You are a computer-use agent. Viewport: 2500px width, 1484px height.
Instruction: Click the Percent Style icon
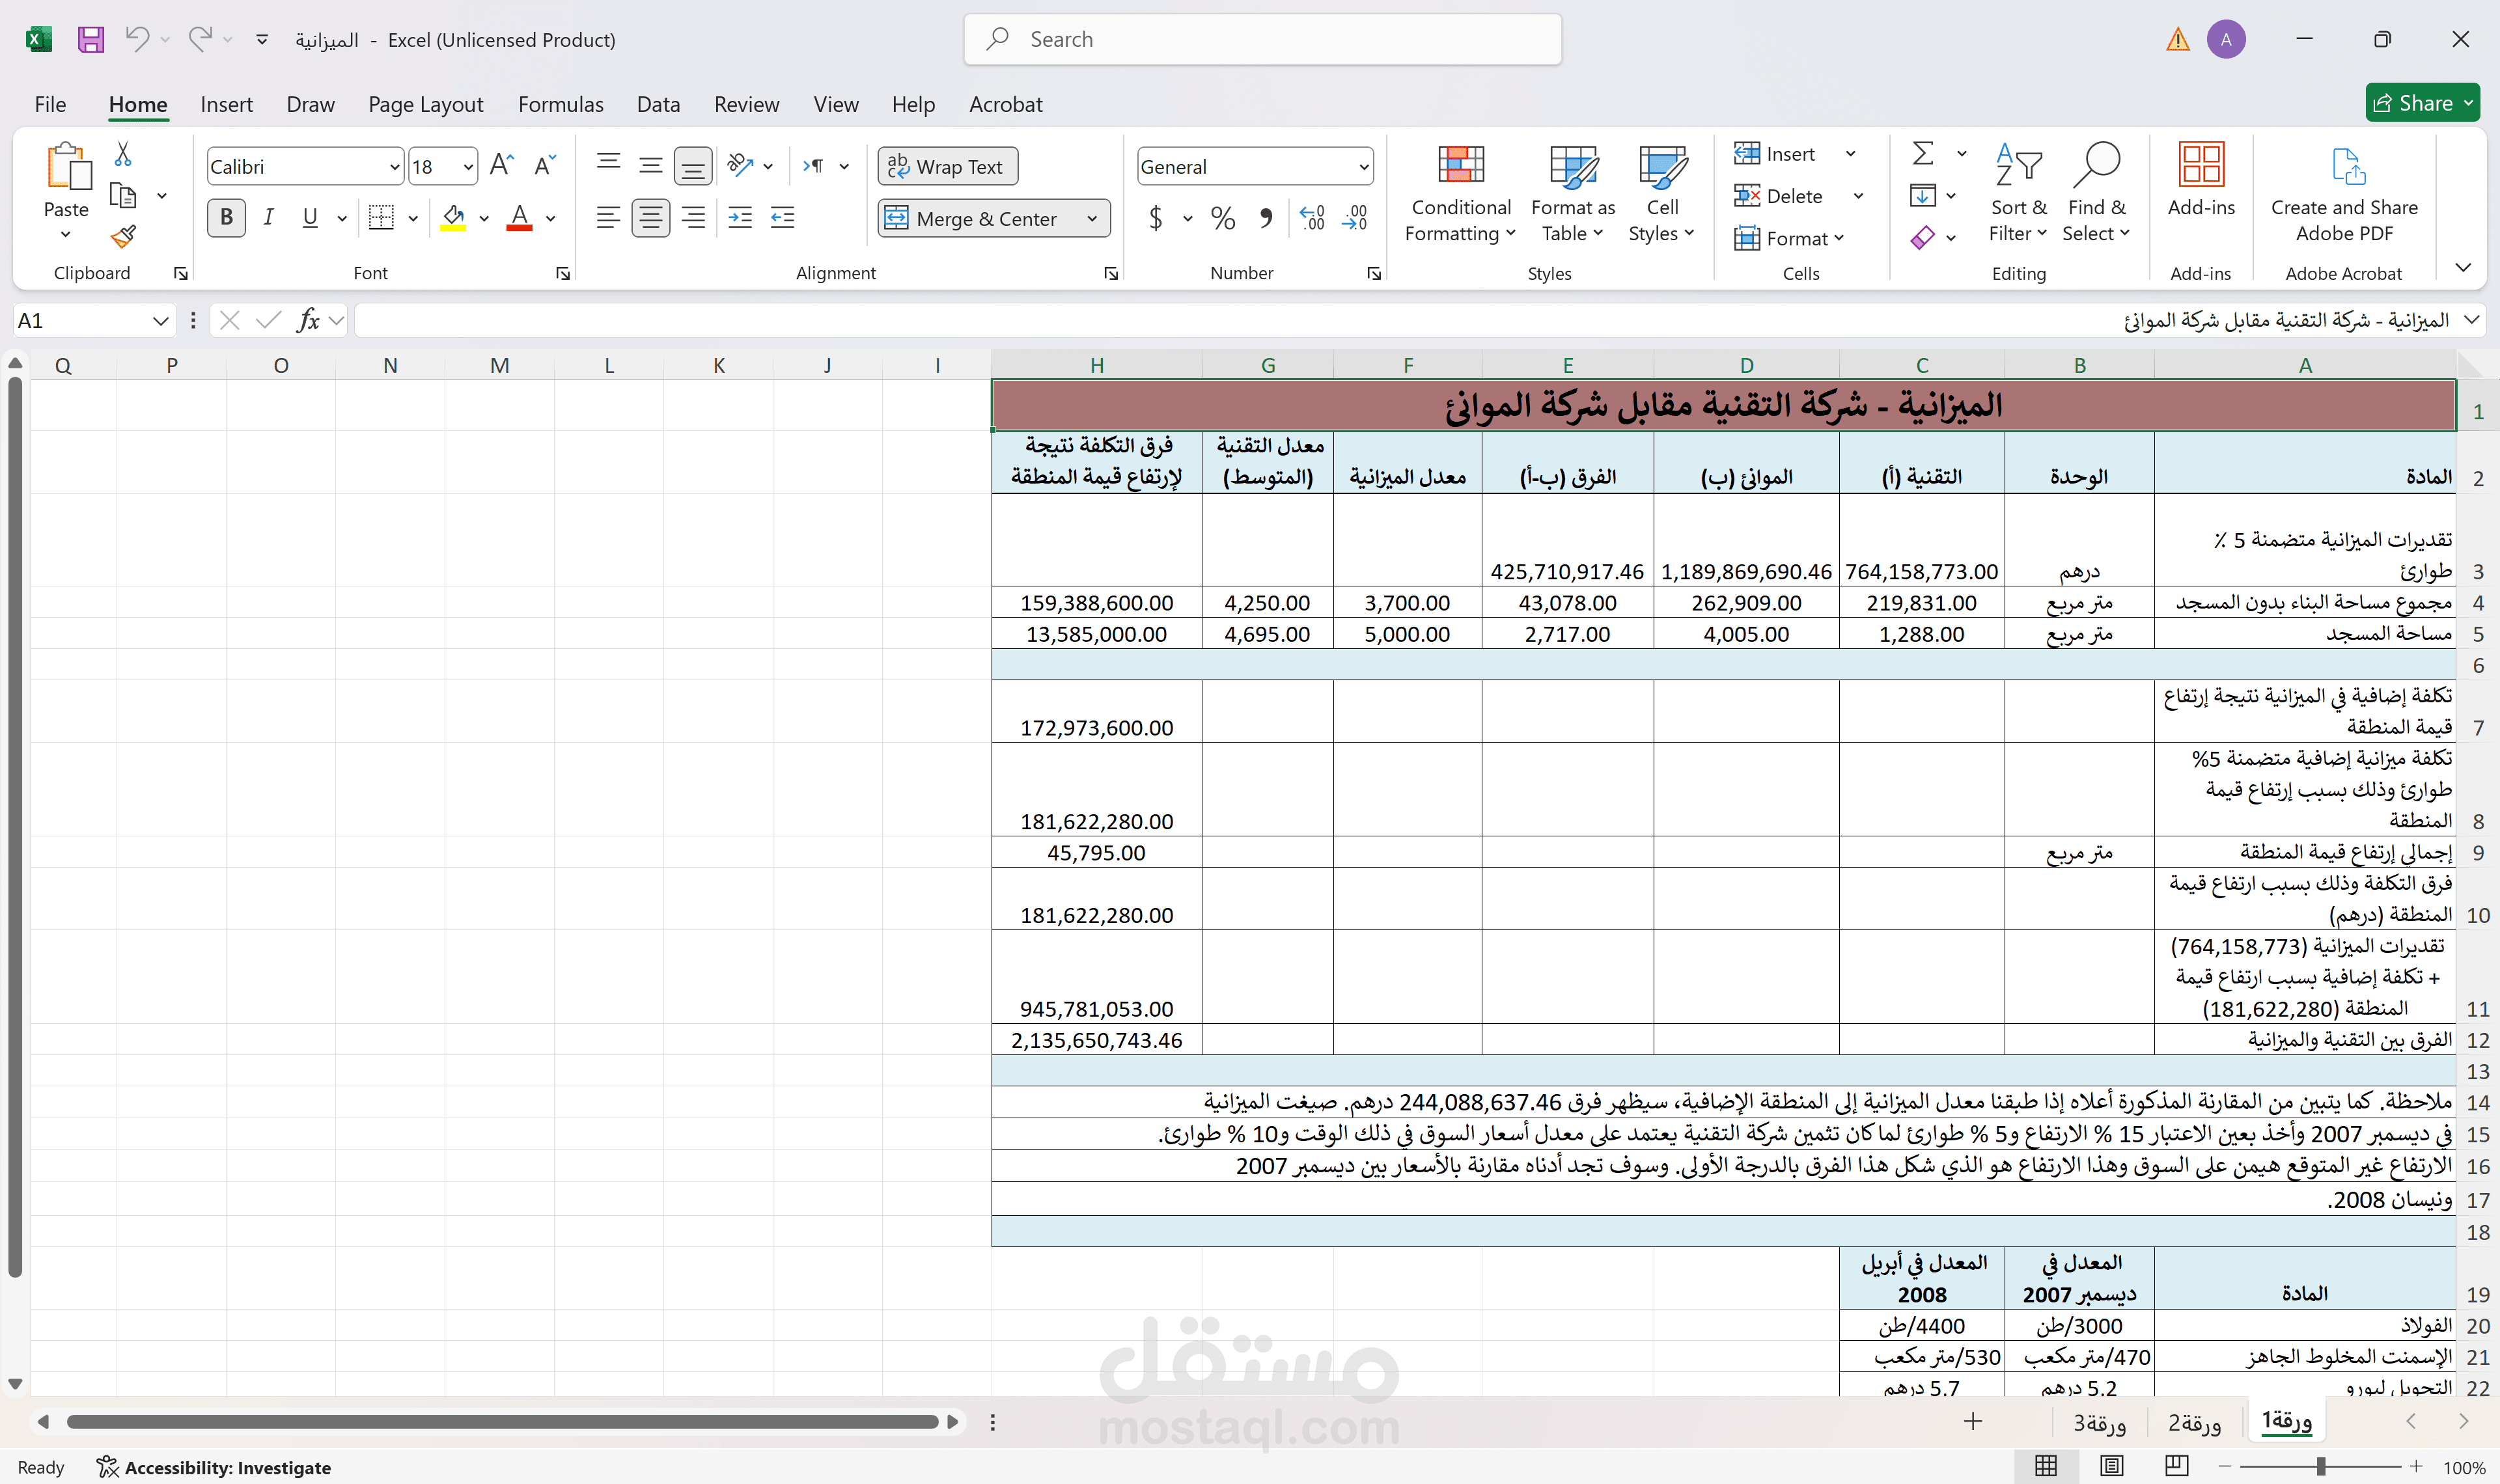coord(1222,218)
